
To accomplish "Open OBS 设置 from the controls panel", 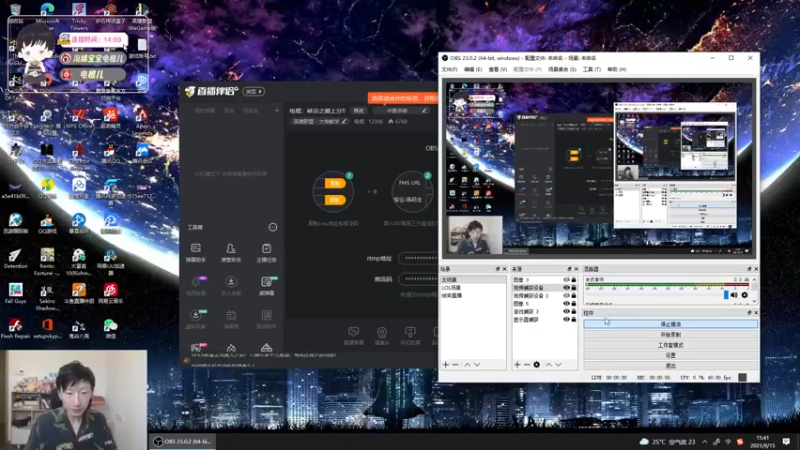I will coord(670,355).
